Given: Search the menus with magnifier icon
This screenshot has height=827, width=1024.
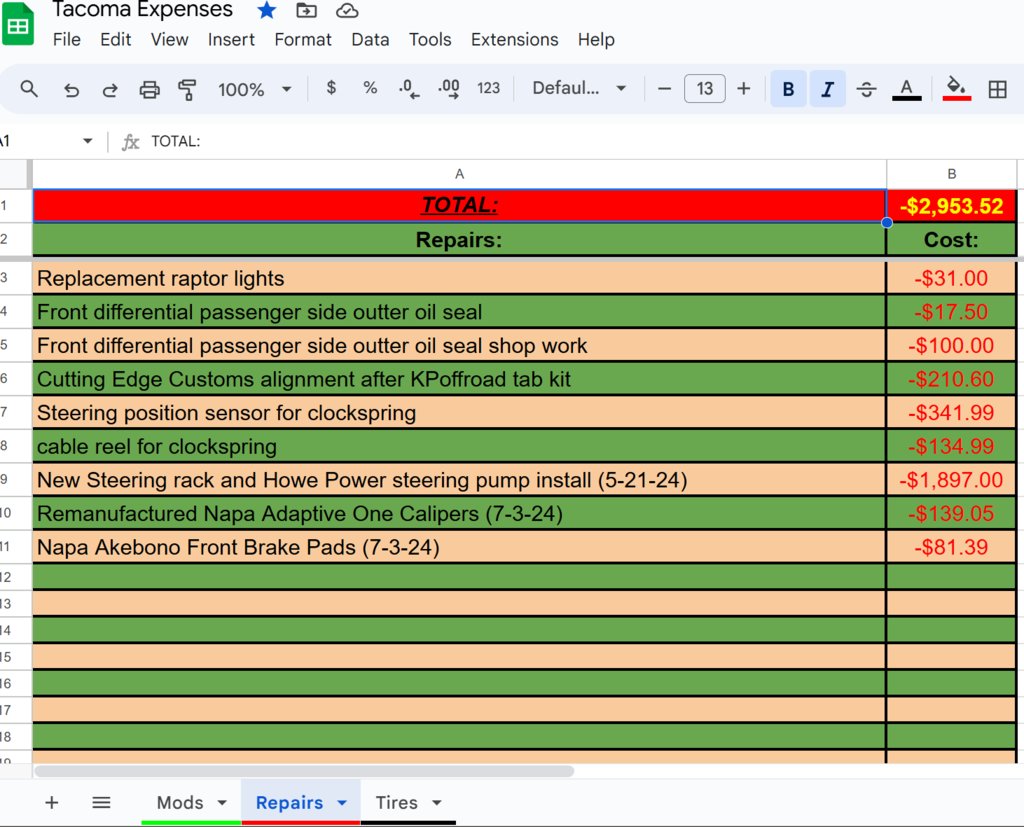Looking at the screenshot, I should 29,88.
